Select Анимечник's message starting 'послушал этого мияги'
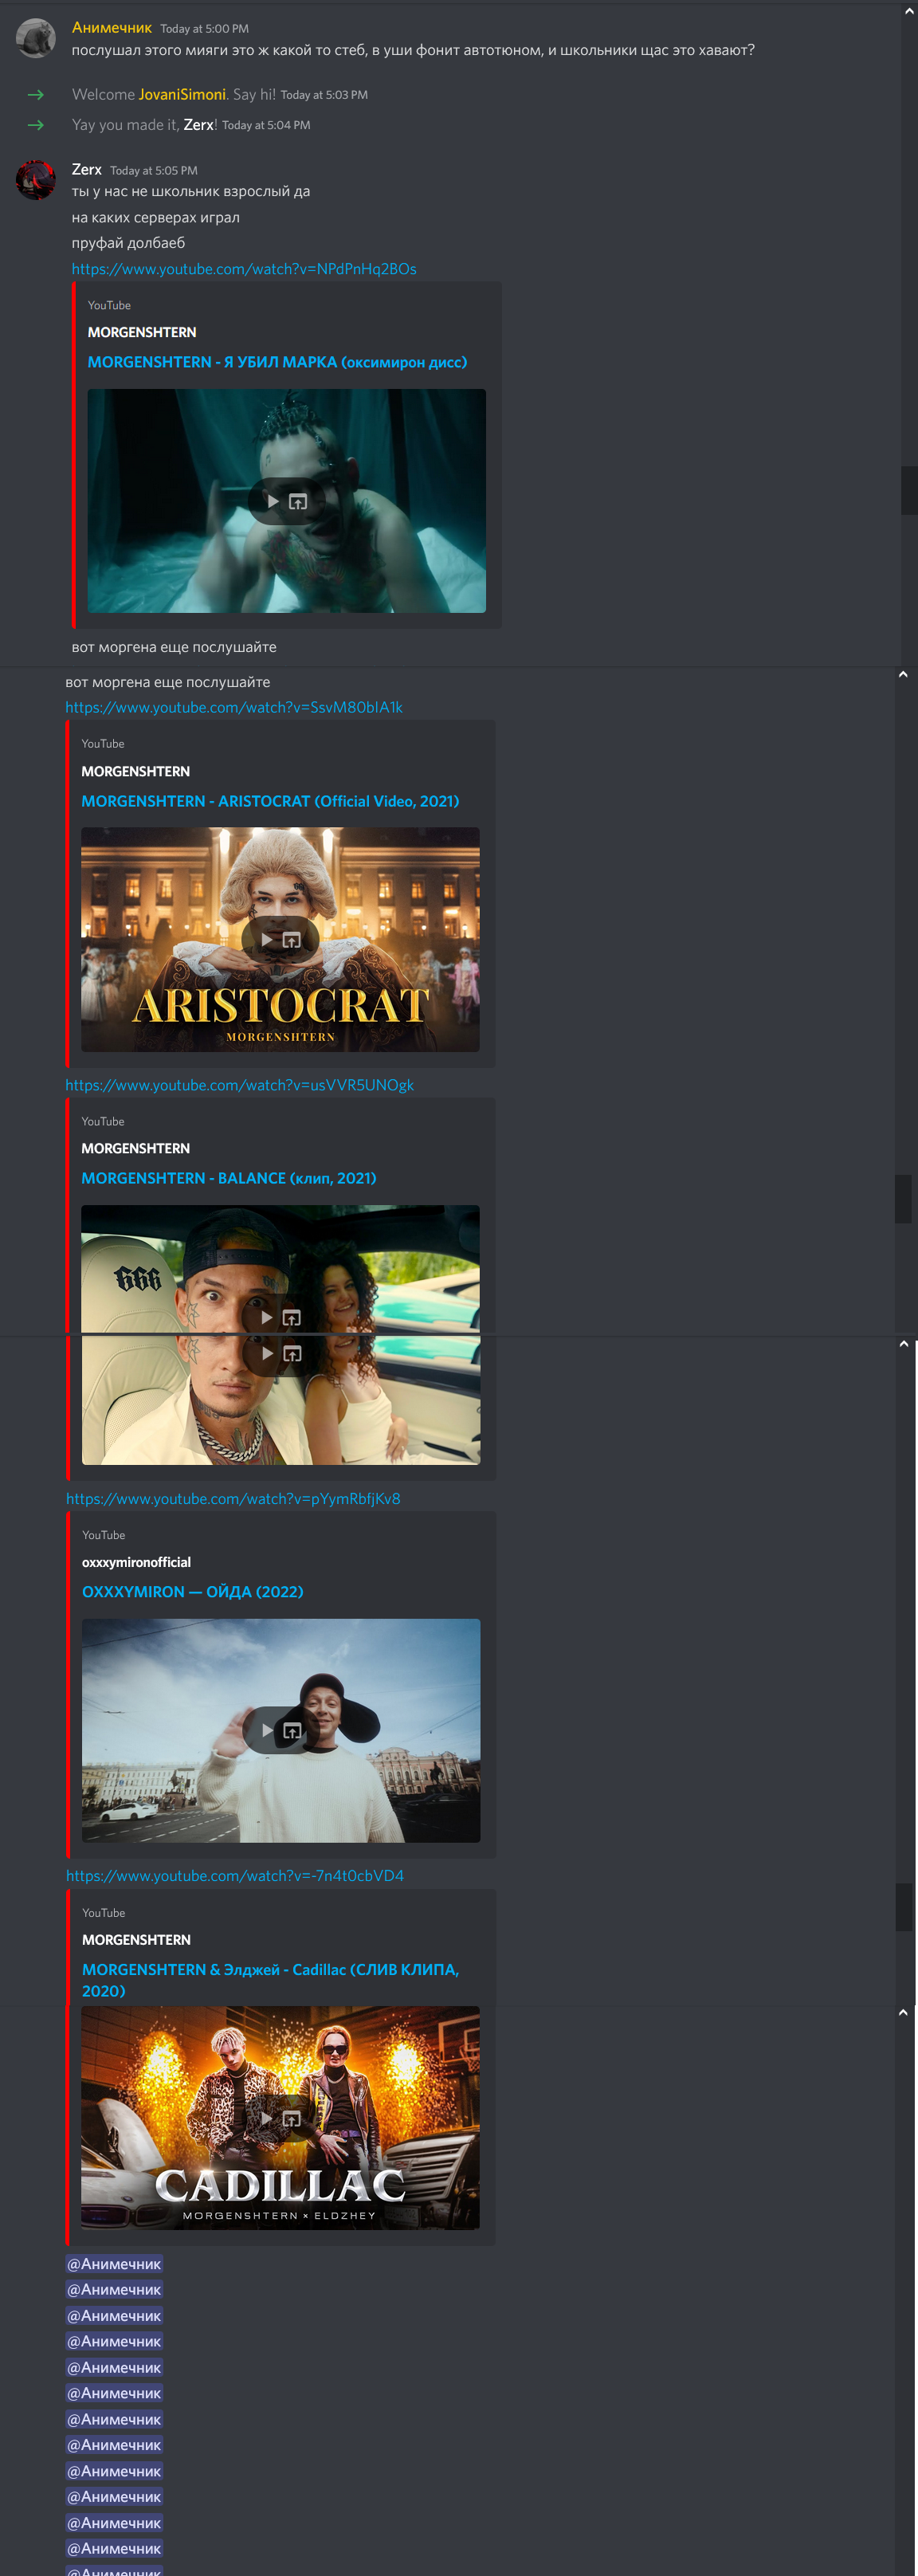The height and width of the screenshot is (2576, 918). coord(413,50)
